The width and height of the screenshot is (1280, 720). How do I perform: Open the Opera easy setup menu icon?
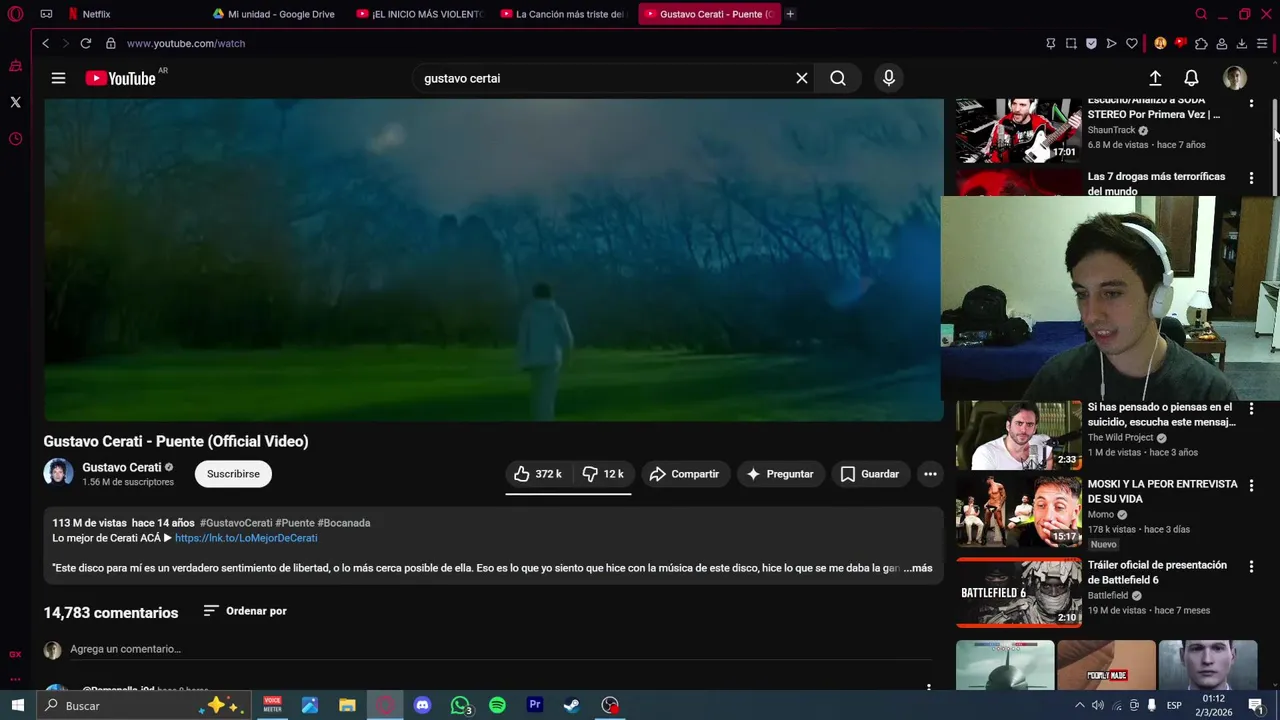pos(1262,43)
